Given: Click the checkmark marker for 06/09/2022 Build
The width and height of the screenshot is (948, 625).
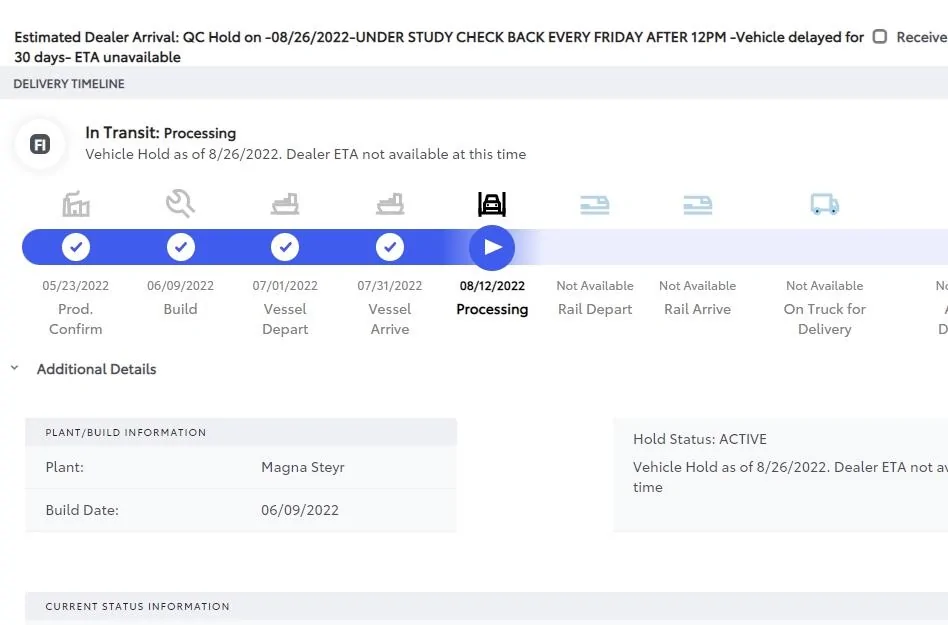Looking at the screenshot, I should point(181,247).
